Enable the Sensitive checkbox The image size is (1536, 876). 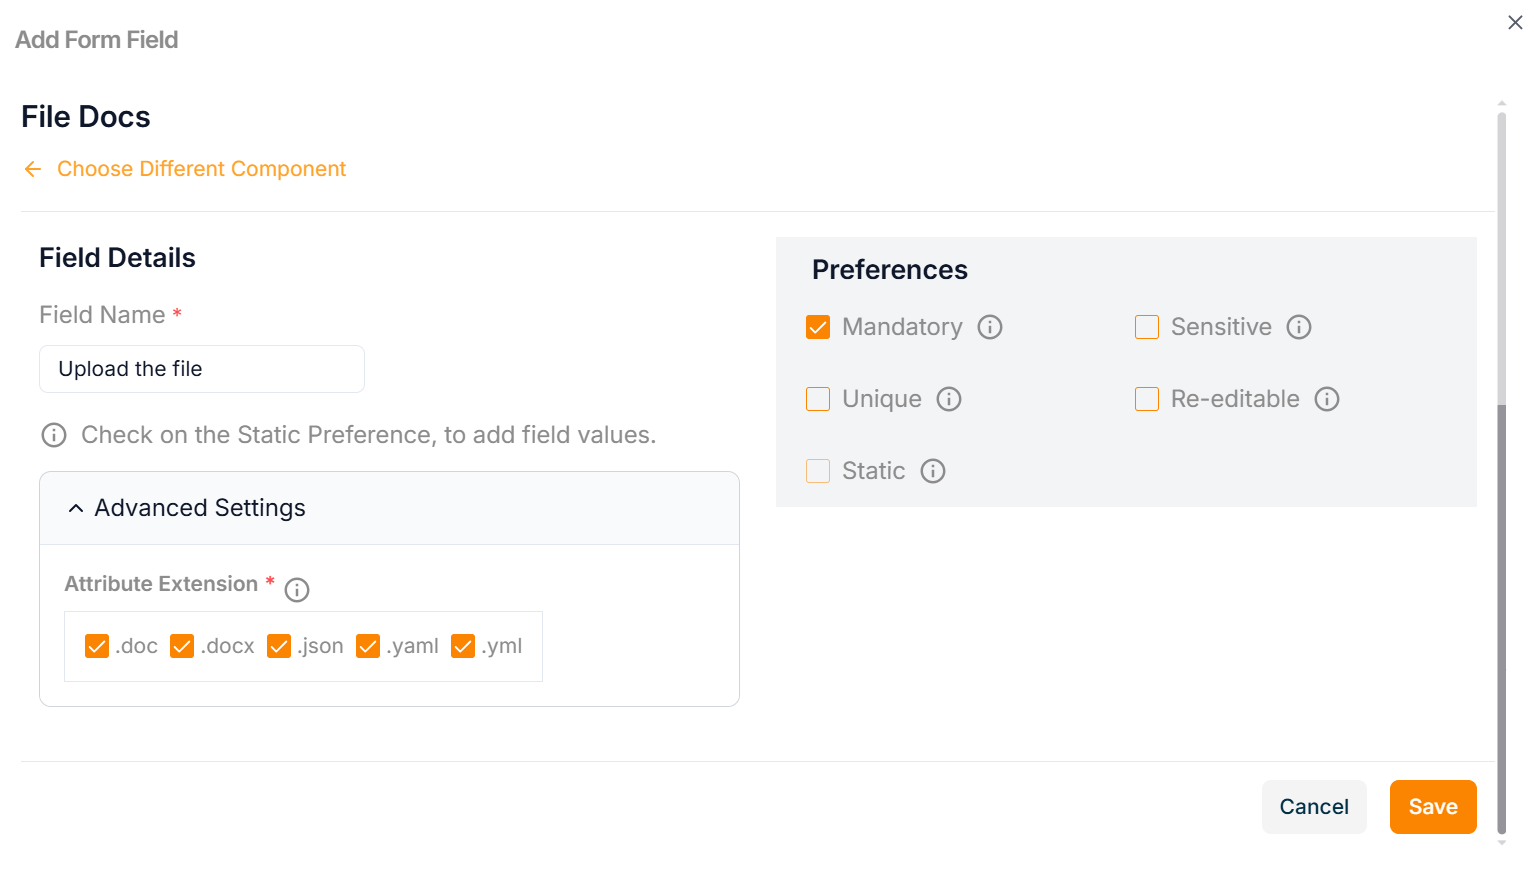click(1147, 327)
